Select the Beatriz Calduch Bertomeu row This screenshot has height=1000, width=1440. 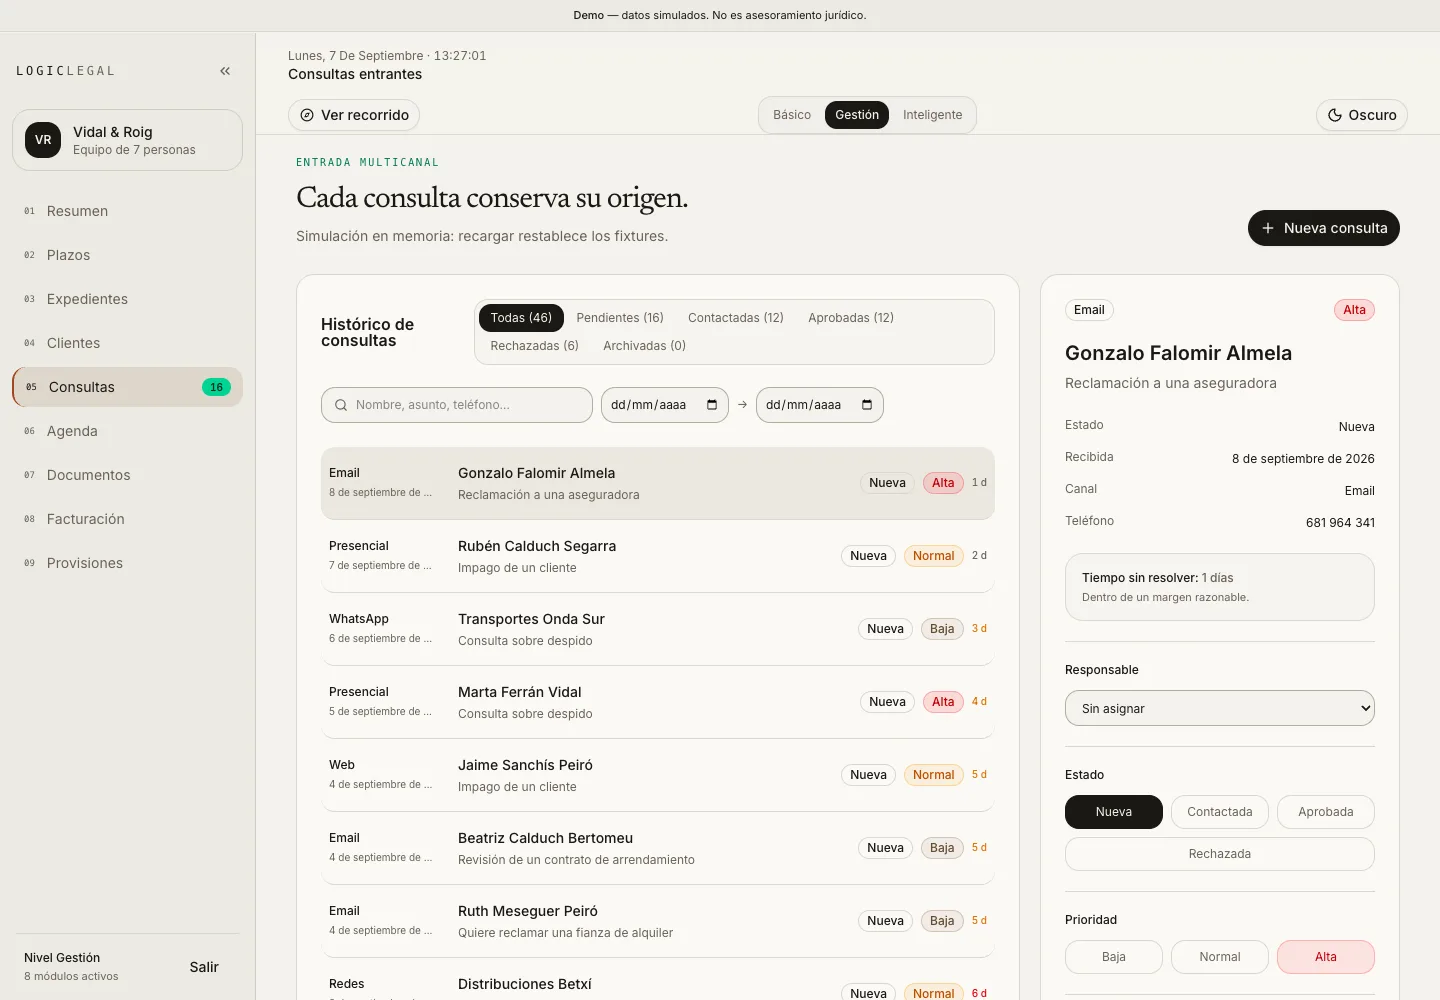[x=658, y=848]
